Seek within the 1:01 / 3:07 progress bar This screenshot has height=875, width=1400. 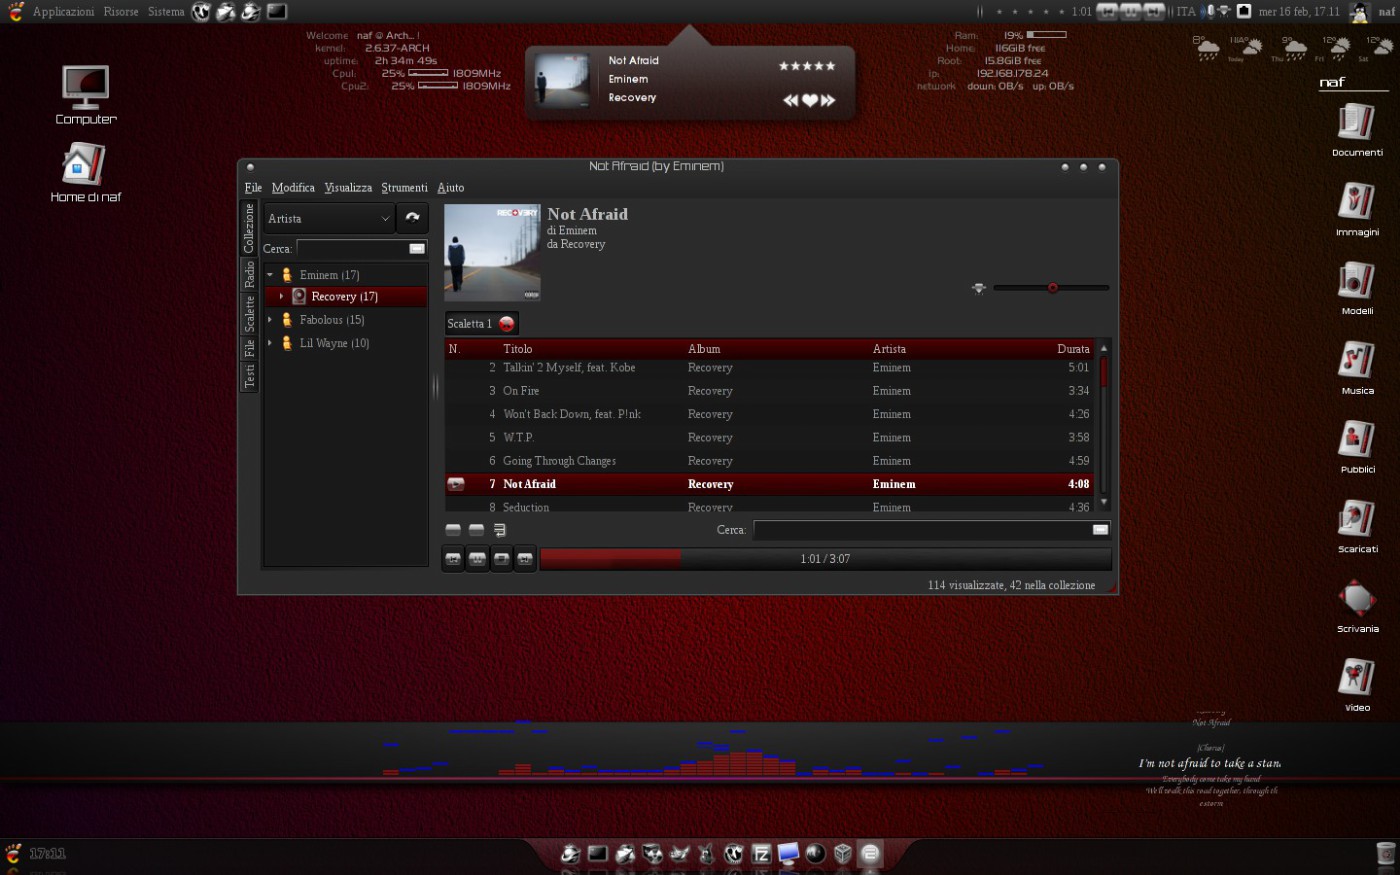(825, 559)
